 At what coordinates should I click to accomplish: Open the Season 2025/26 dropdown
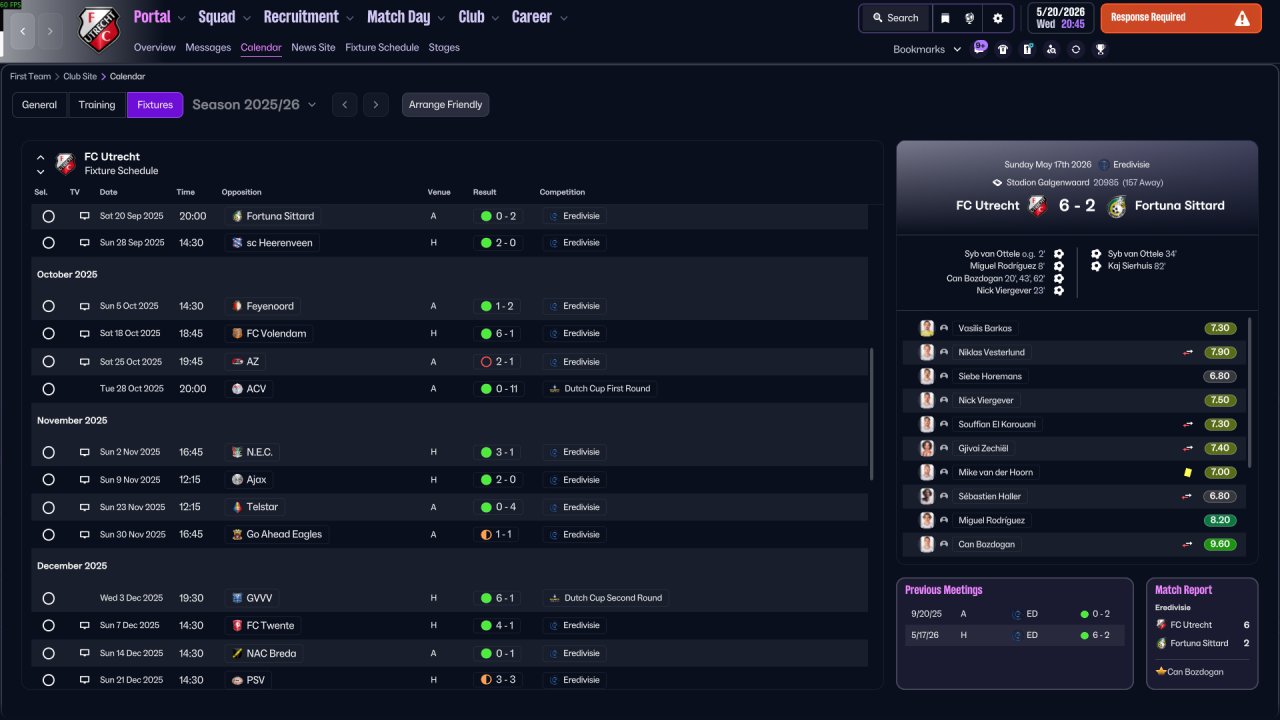click(254, 105)
